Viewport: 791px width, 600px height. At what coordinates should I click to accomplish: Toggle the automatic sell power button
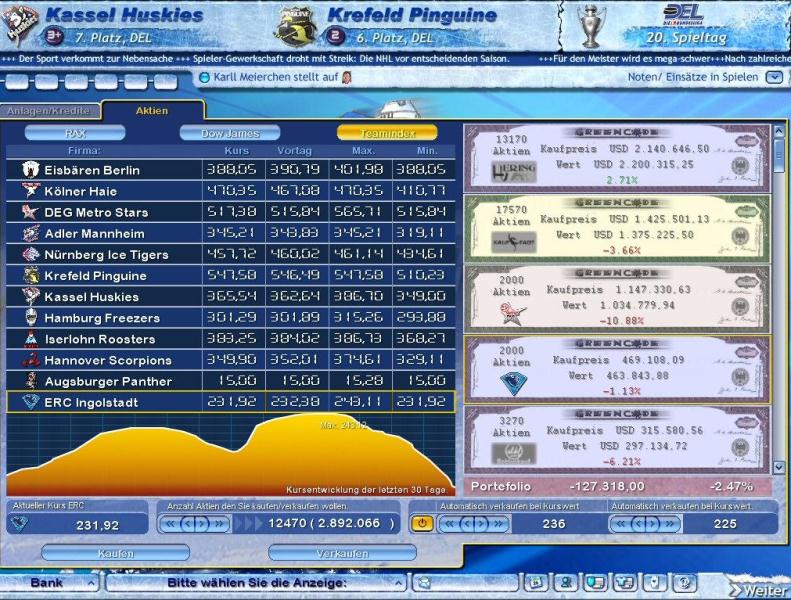pos(422,523)
